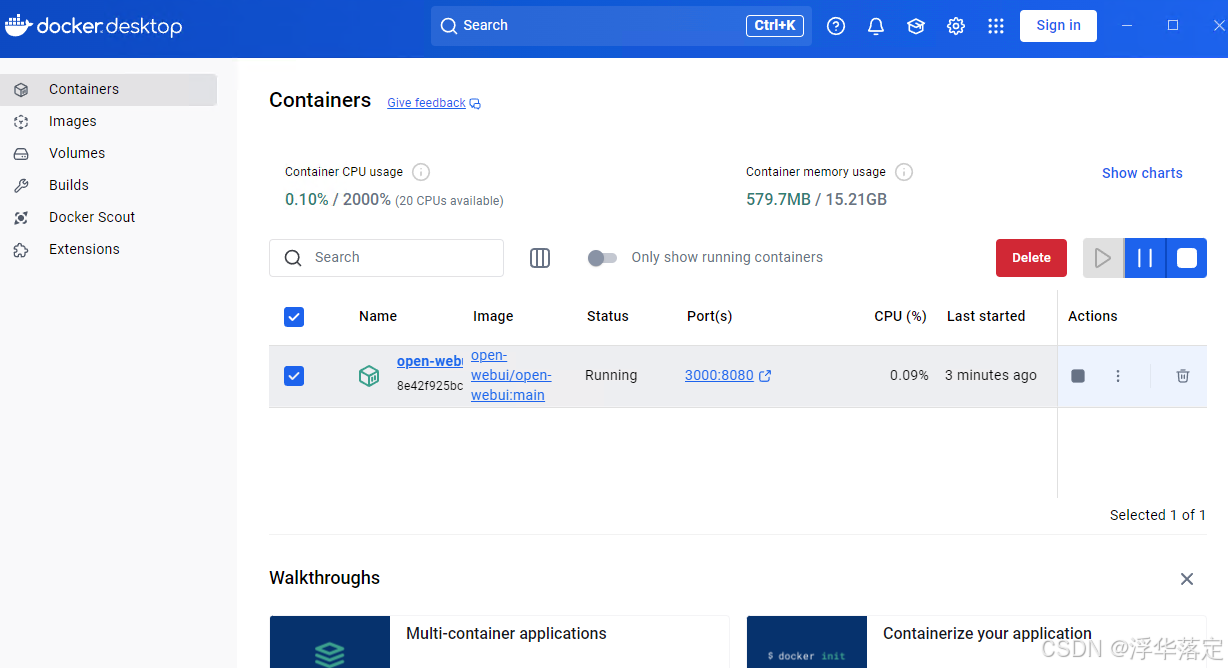Open the Settings gear icon

click(x=956, y=26)
